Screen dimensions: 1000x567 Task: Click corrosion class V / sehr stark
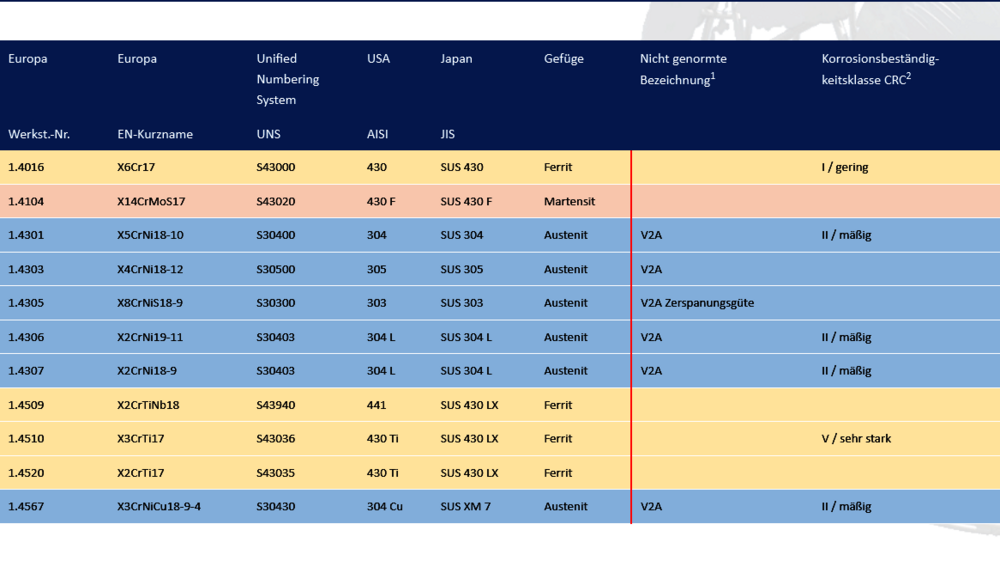point(857,439)
